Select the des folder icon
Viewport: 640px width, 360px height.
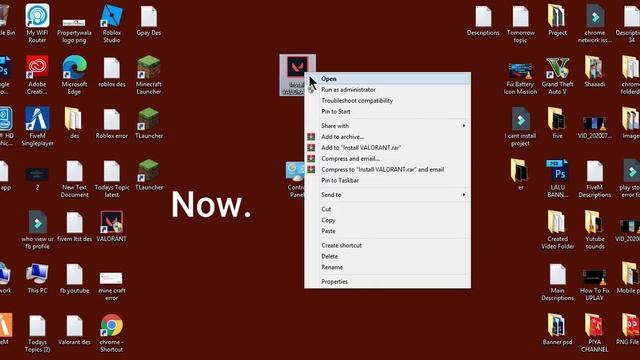(x=74, y=119)
